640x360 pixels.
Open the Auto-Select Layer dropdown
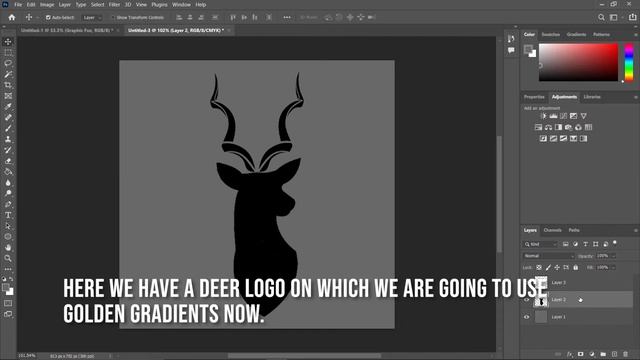(92, 18)
